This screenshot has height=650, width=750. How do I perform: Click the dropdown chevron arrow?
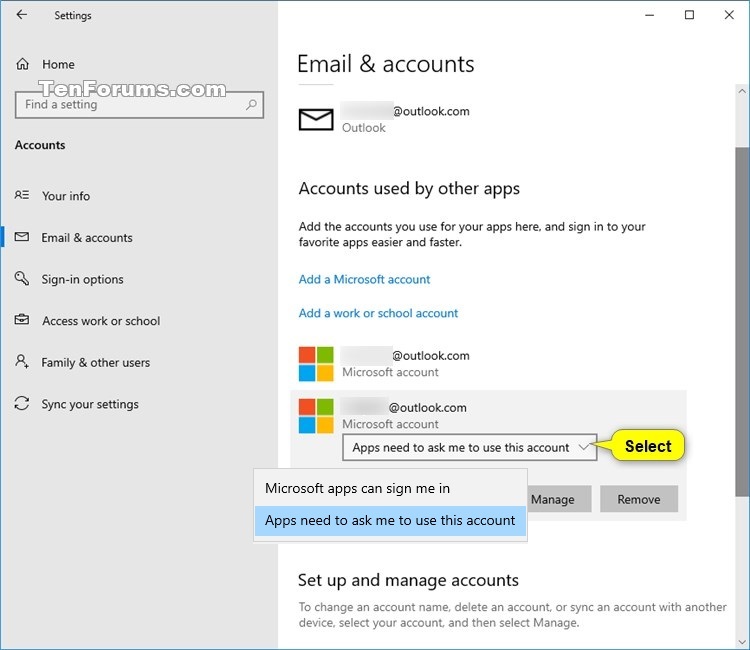coord(584,448)
